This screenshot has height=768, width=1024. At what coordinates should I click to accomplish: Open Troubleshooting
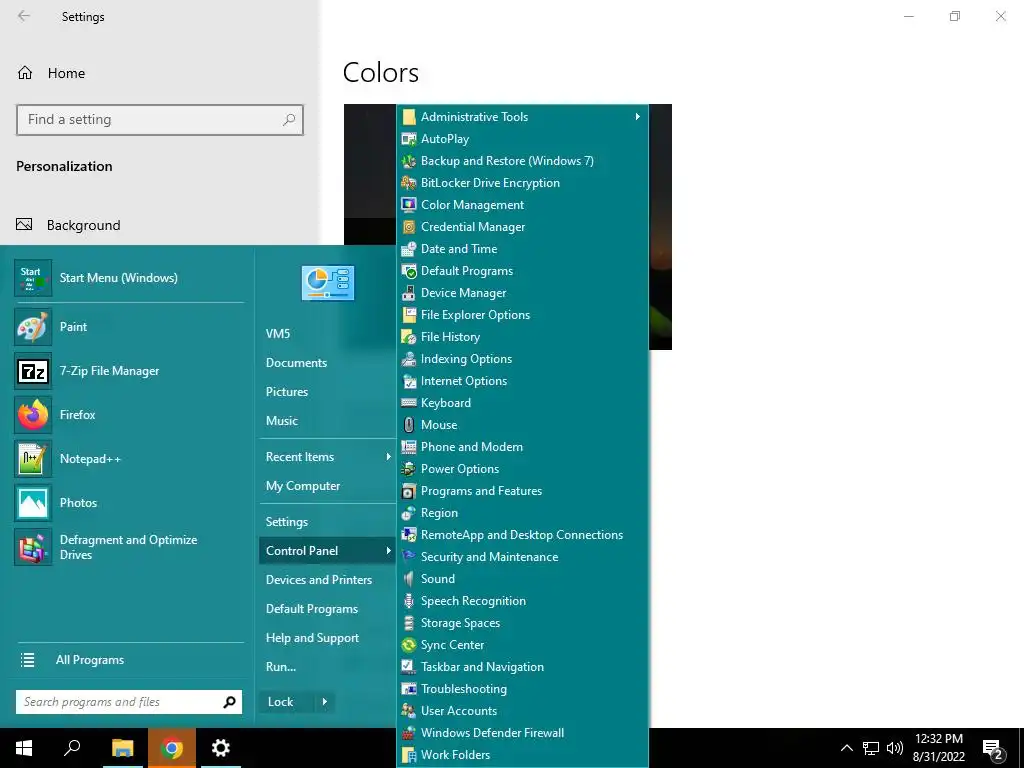click(522, 689)
